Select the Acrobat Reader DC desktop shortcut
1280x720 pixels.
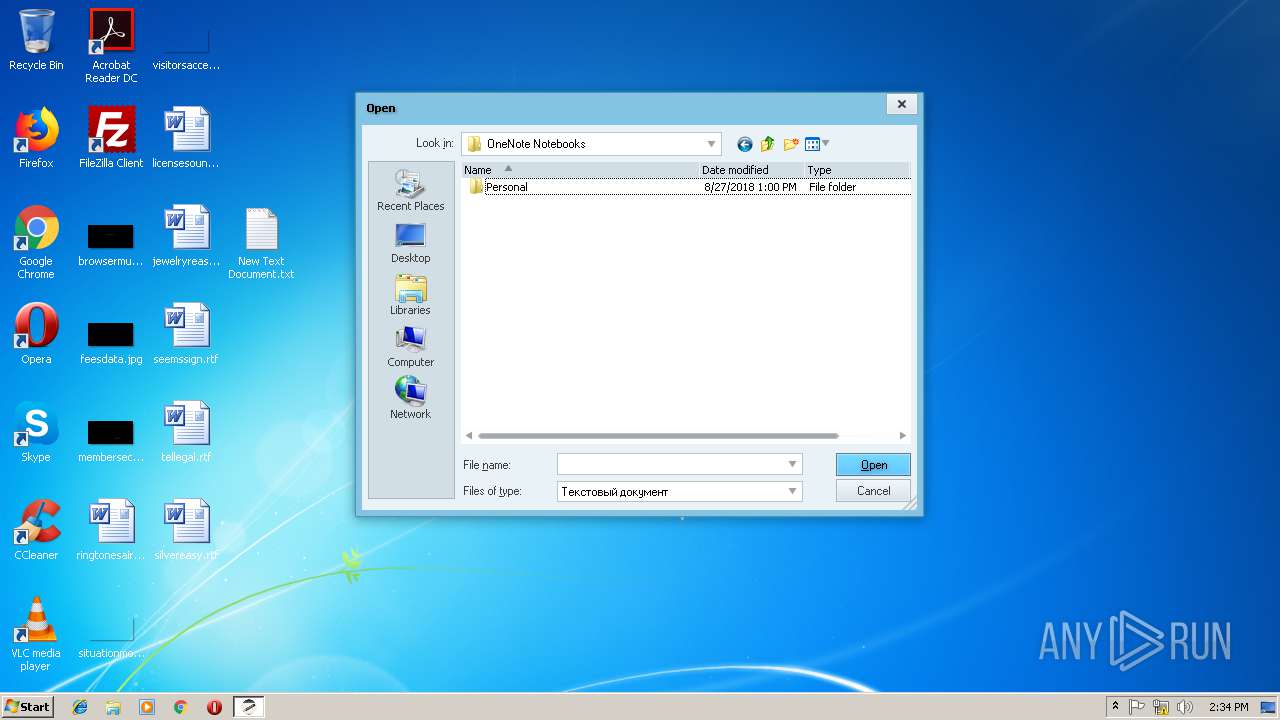coord(111,46)
